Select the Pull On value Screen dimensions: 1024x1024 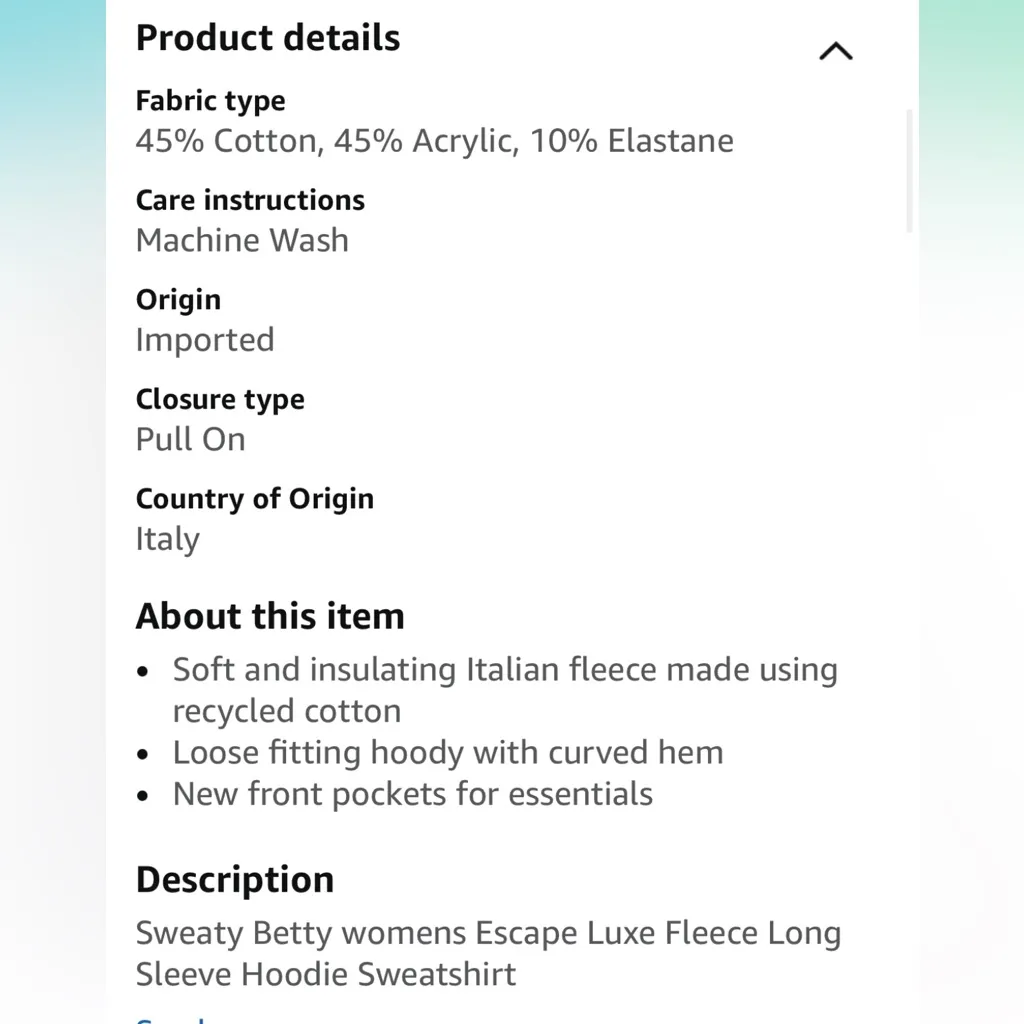190,440
